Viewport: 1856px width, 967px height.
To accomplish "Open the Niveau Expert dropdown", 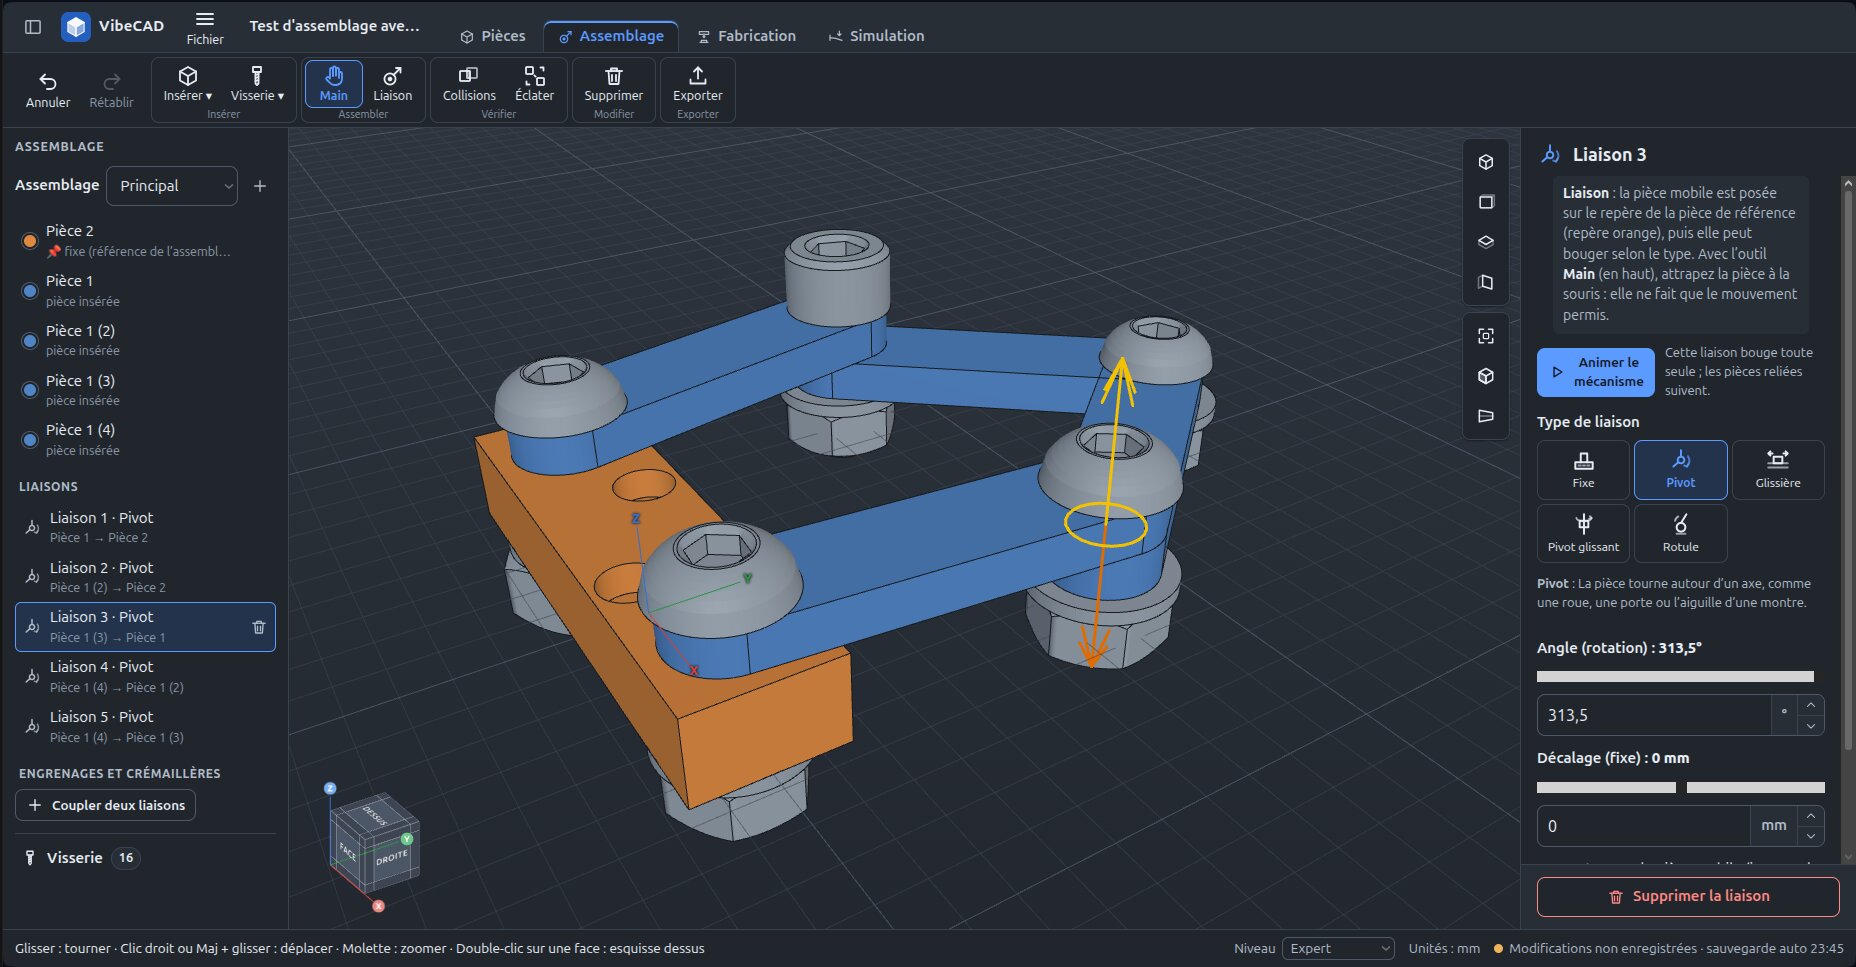I will point(1339,948).
